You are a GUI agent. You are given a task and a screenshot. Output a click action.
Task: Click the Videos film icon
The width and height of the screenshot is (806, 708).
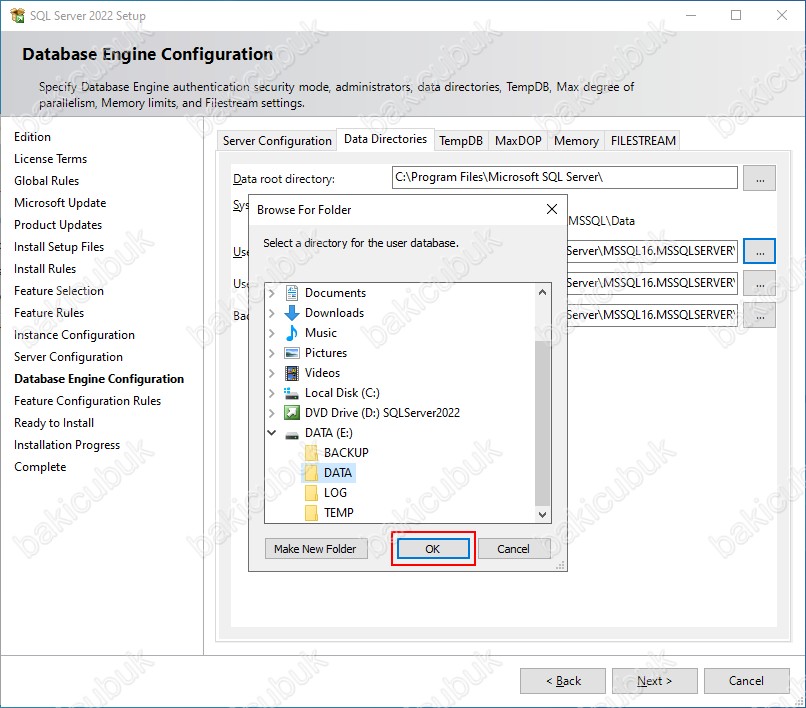point(291,373)
